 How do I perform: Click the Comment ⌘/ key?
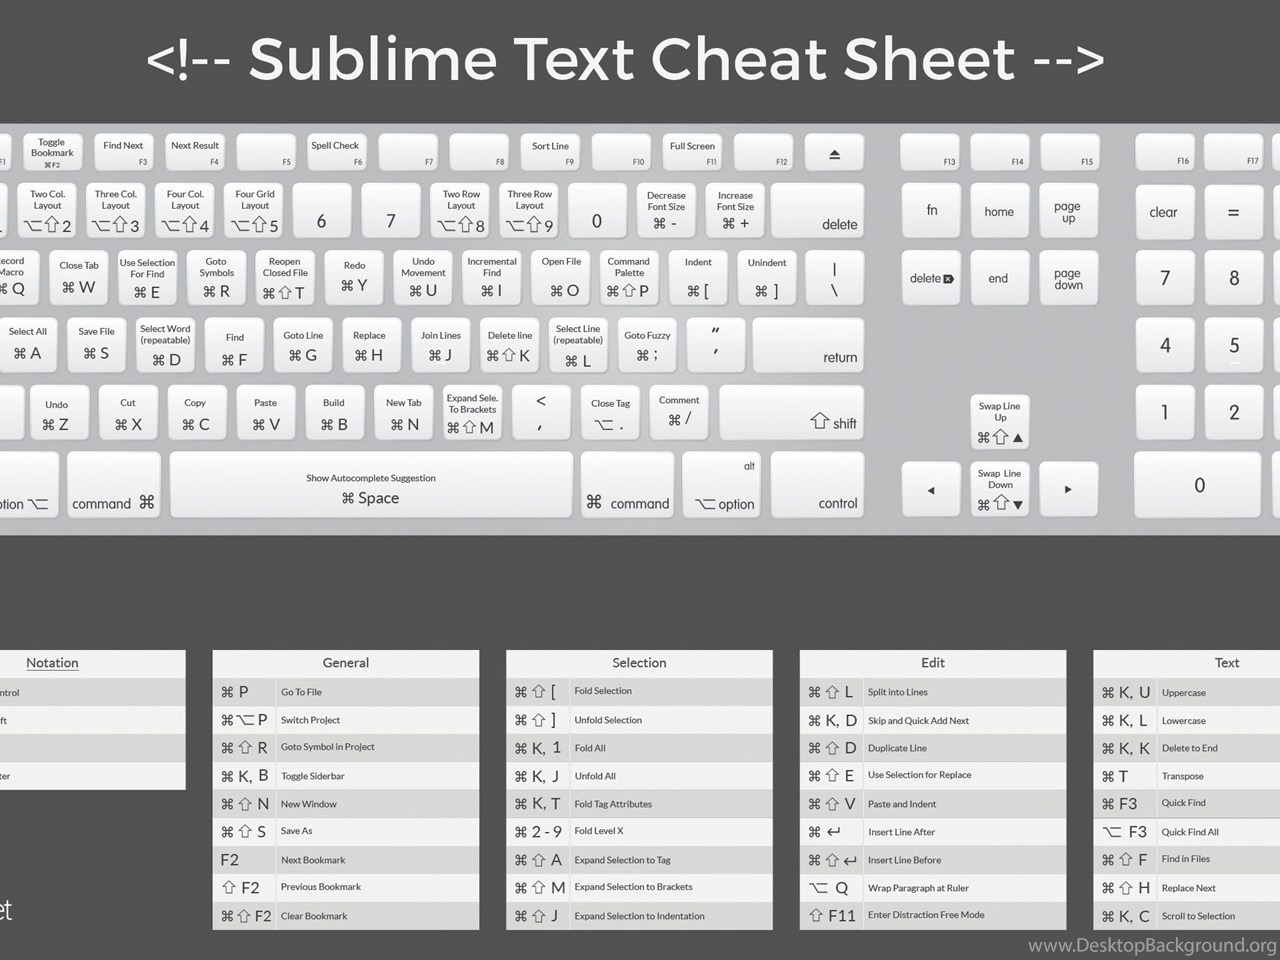[x=679, y=413]
